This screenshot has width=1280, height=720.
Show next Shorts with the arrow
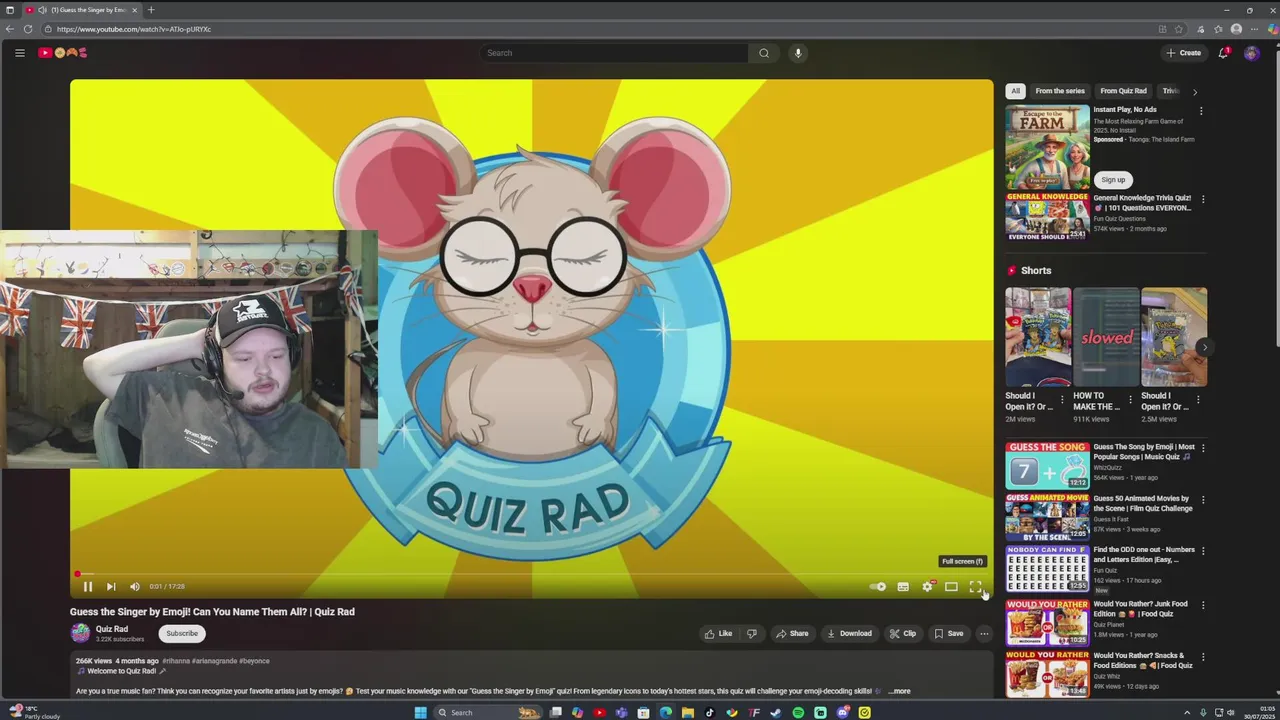1204,347
